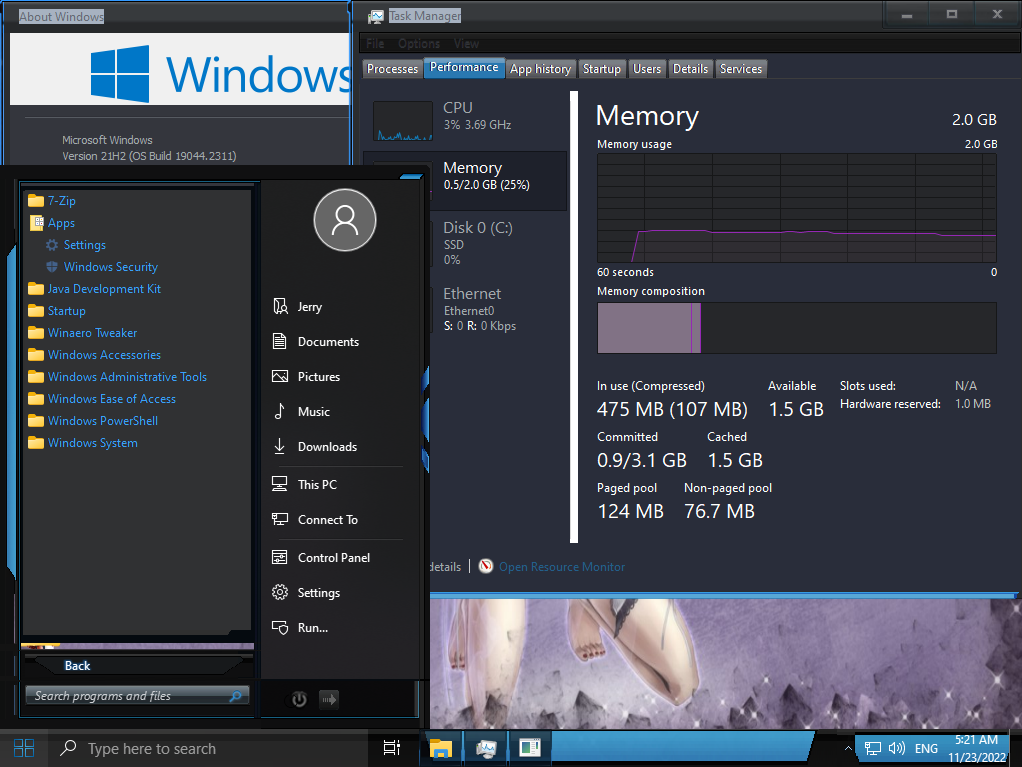1022x767 pixels.
Task: Open Control Panel from start menu
Action: [x=321, y=558]
